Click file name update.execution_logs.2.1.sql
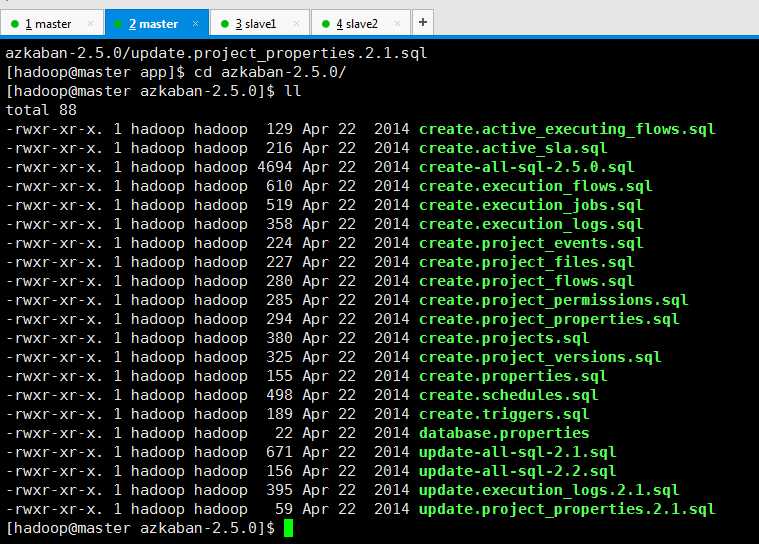This screenshot has width=759, height=544. coord(549,490)
